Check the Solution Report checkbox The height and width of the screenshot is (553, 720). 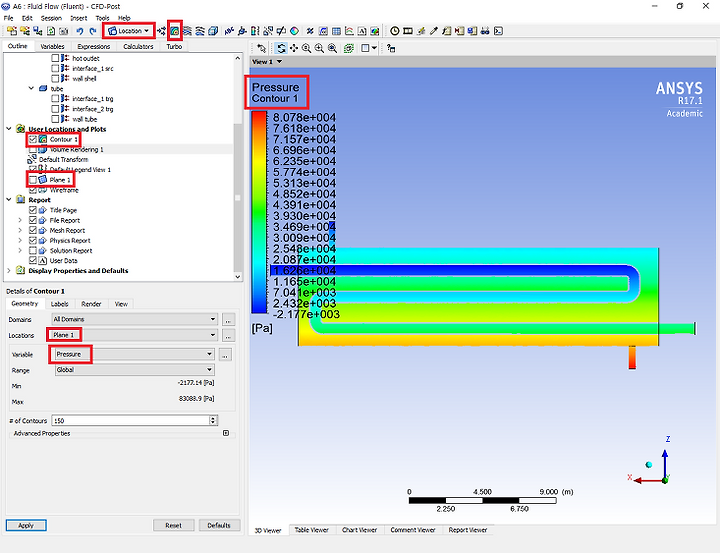pyautogui.click(x=33, y=250)
